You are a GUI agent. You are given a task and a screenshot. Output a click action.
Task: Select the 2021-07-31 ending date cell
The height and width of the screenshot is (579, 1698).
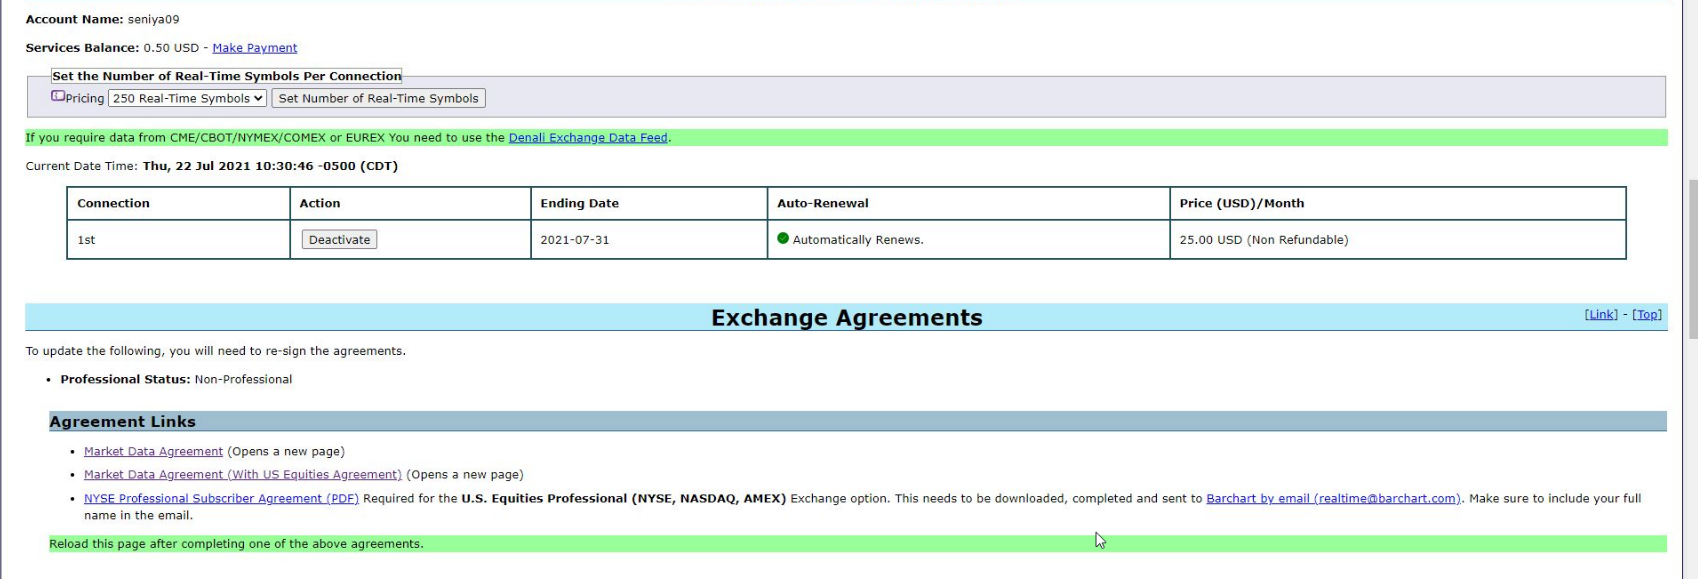click(649, 240)
